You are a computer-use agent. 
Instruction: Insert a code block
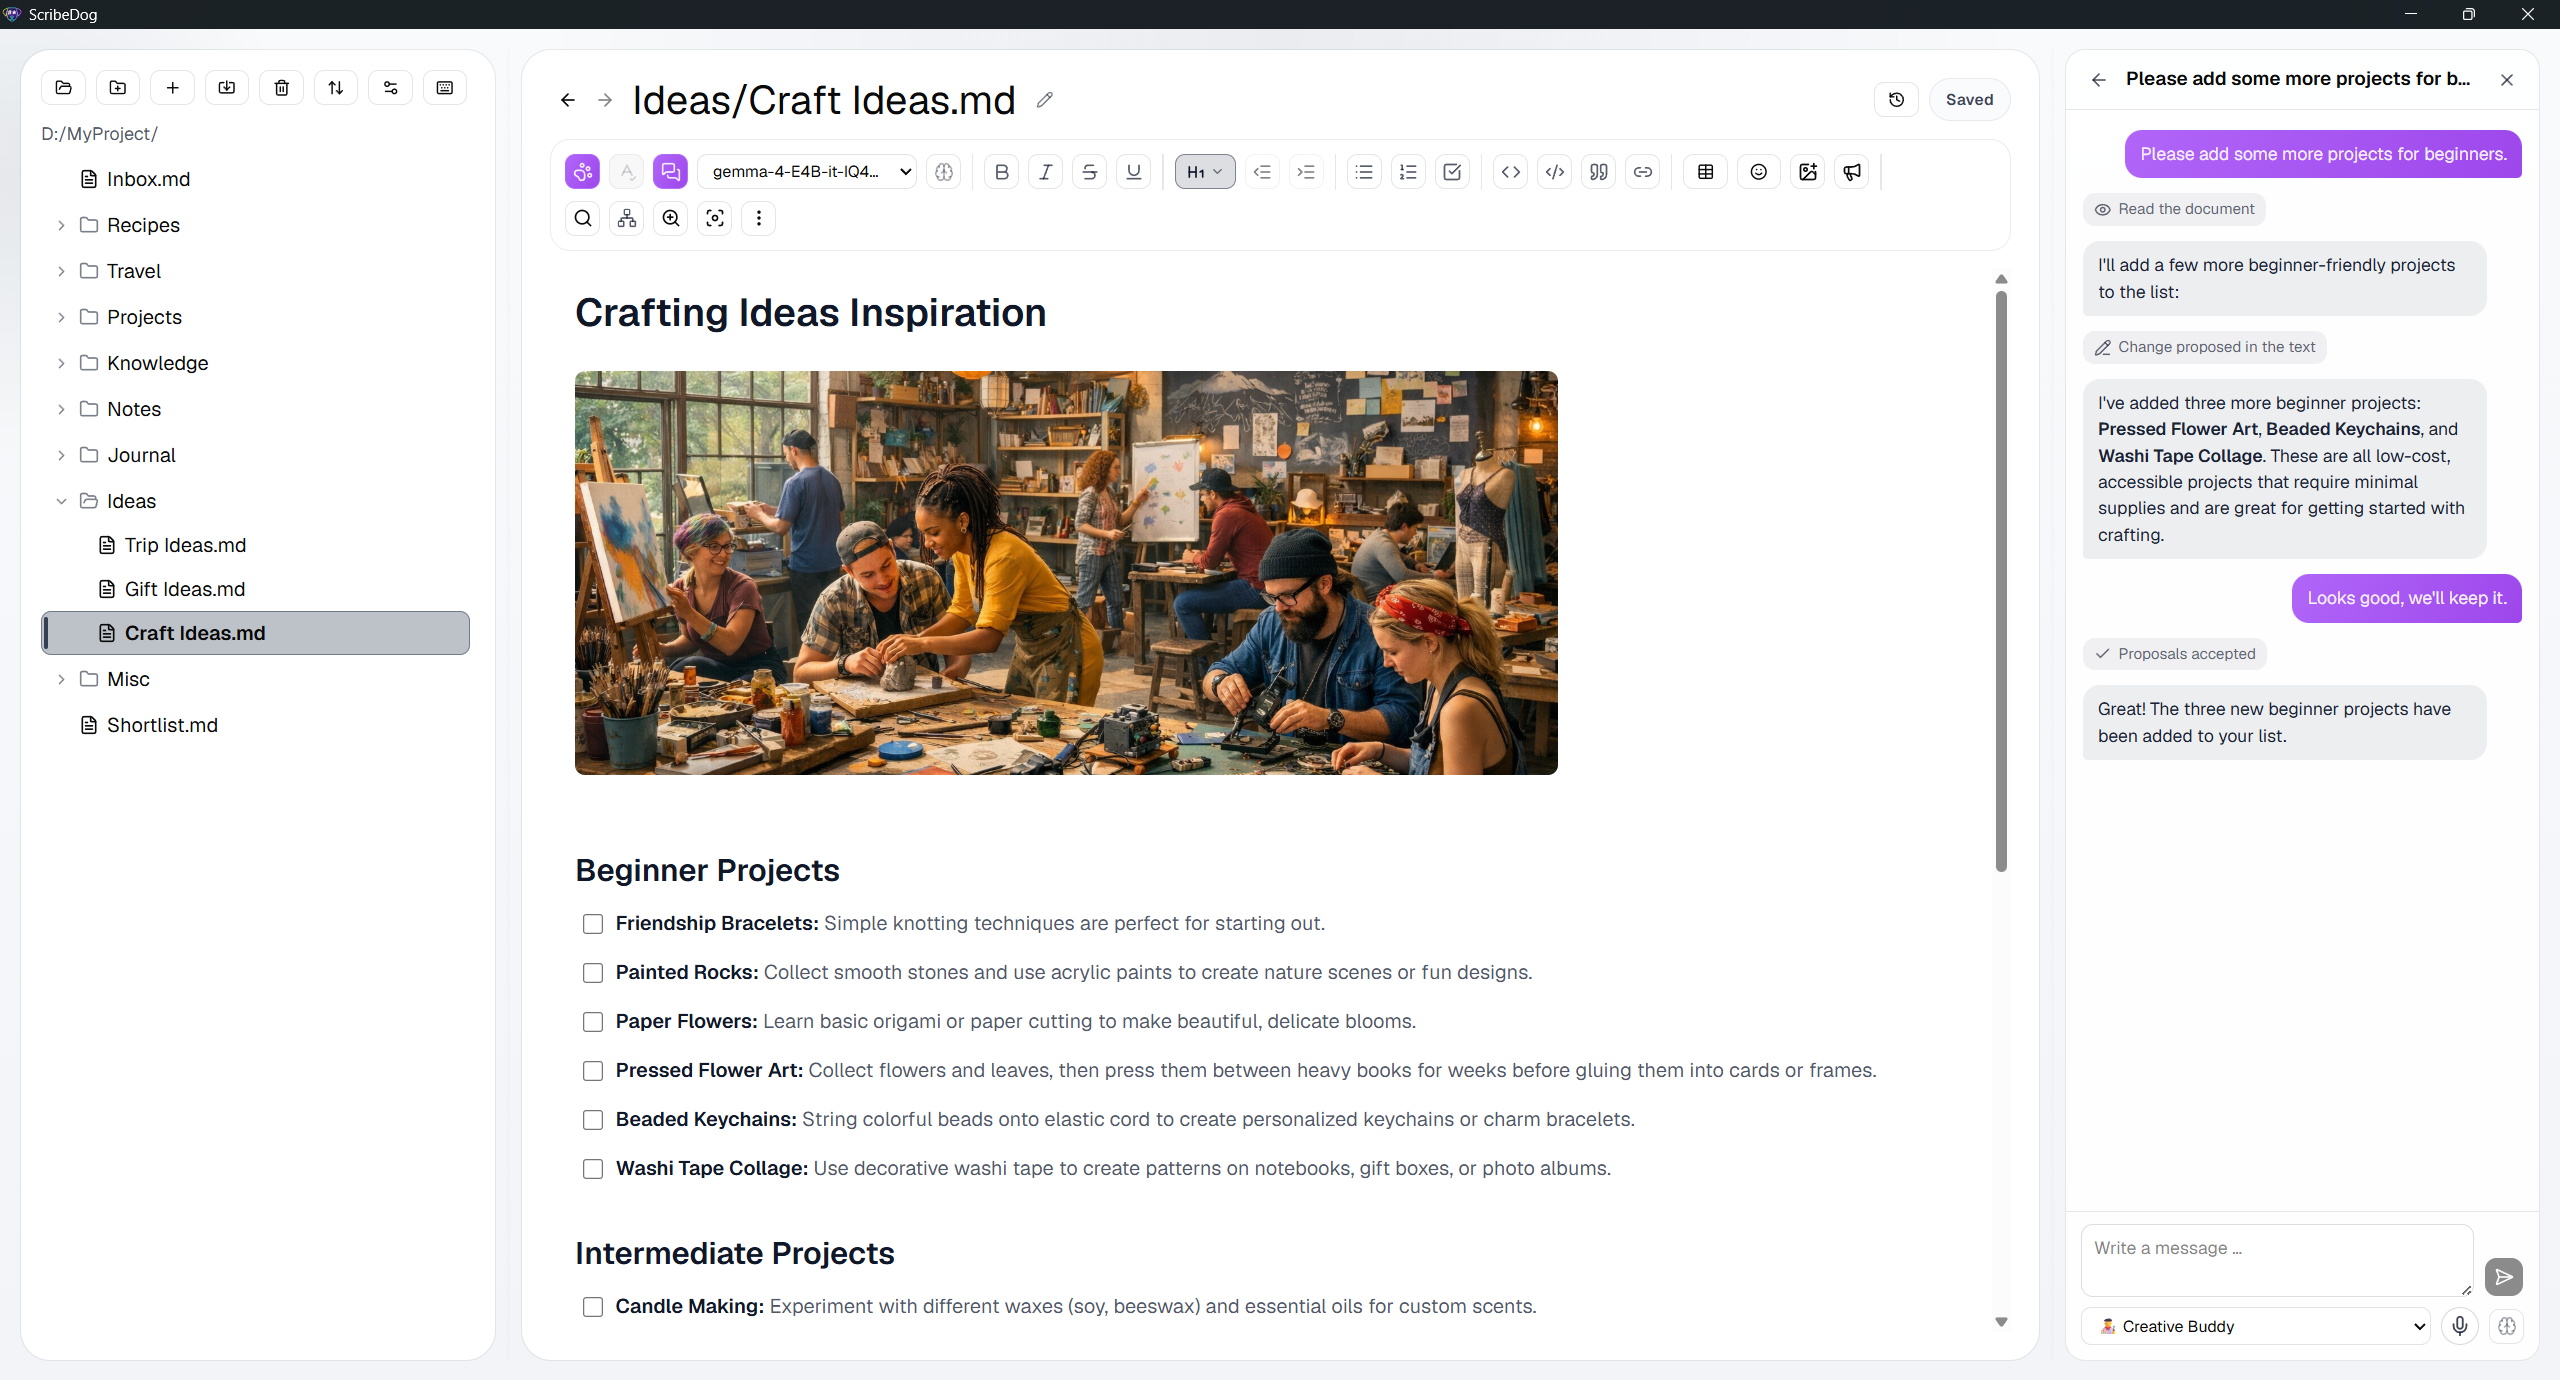tap(1555, 172)
